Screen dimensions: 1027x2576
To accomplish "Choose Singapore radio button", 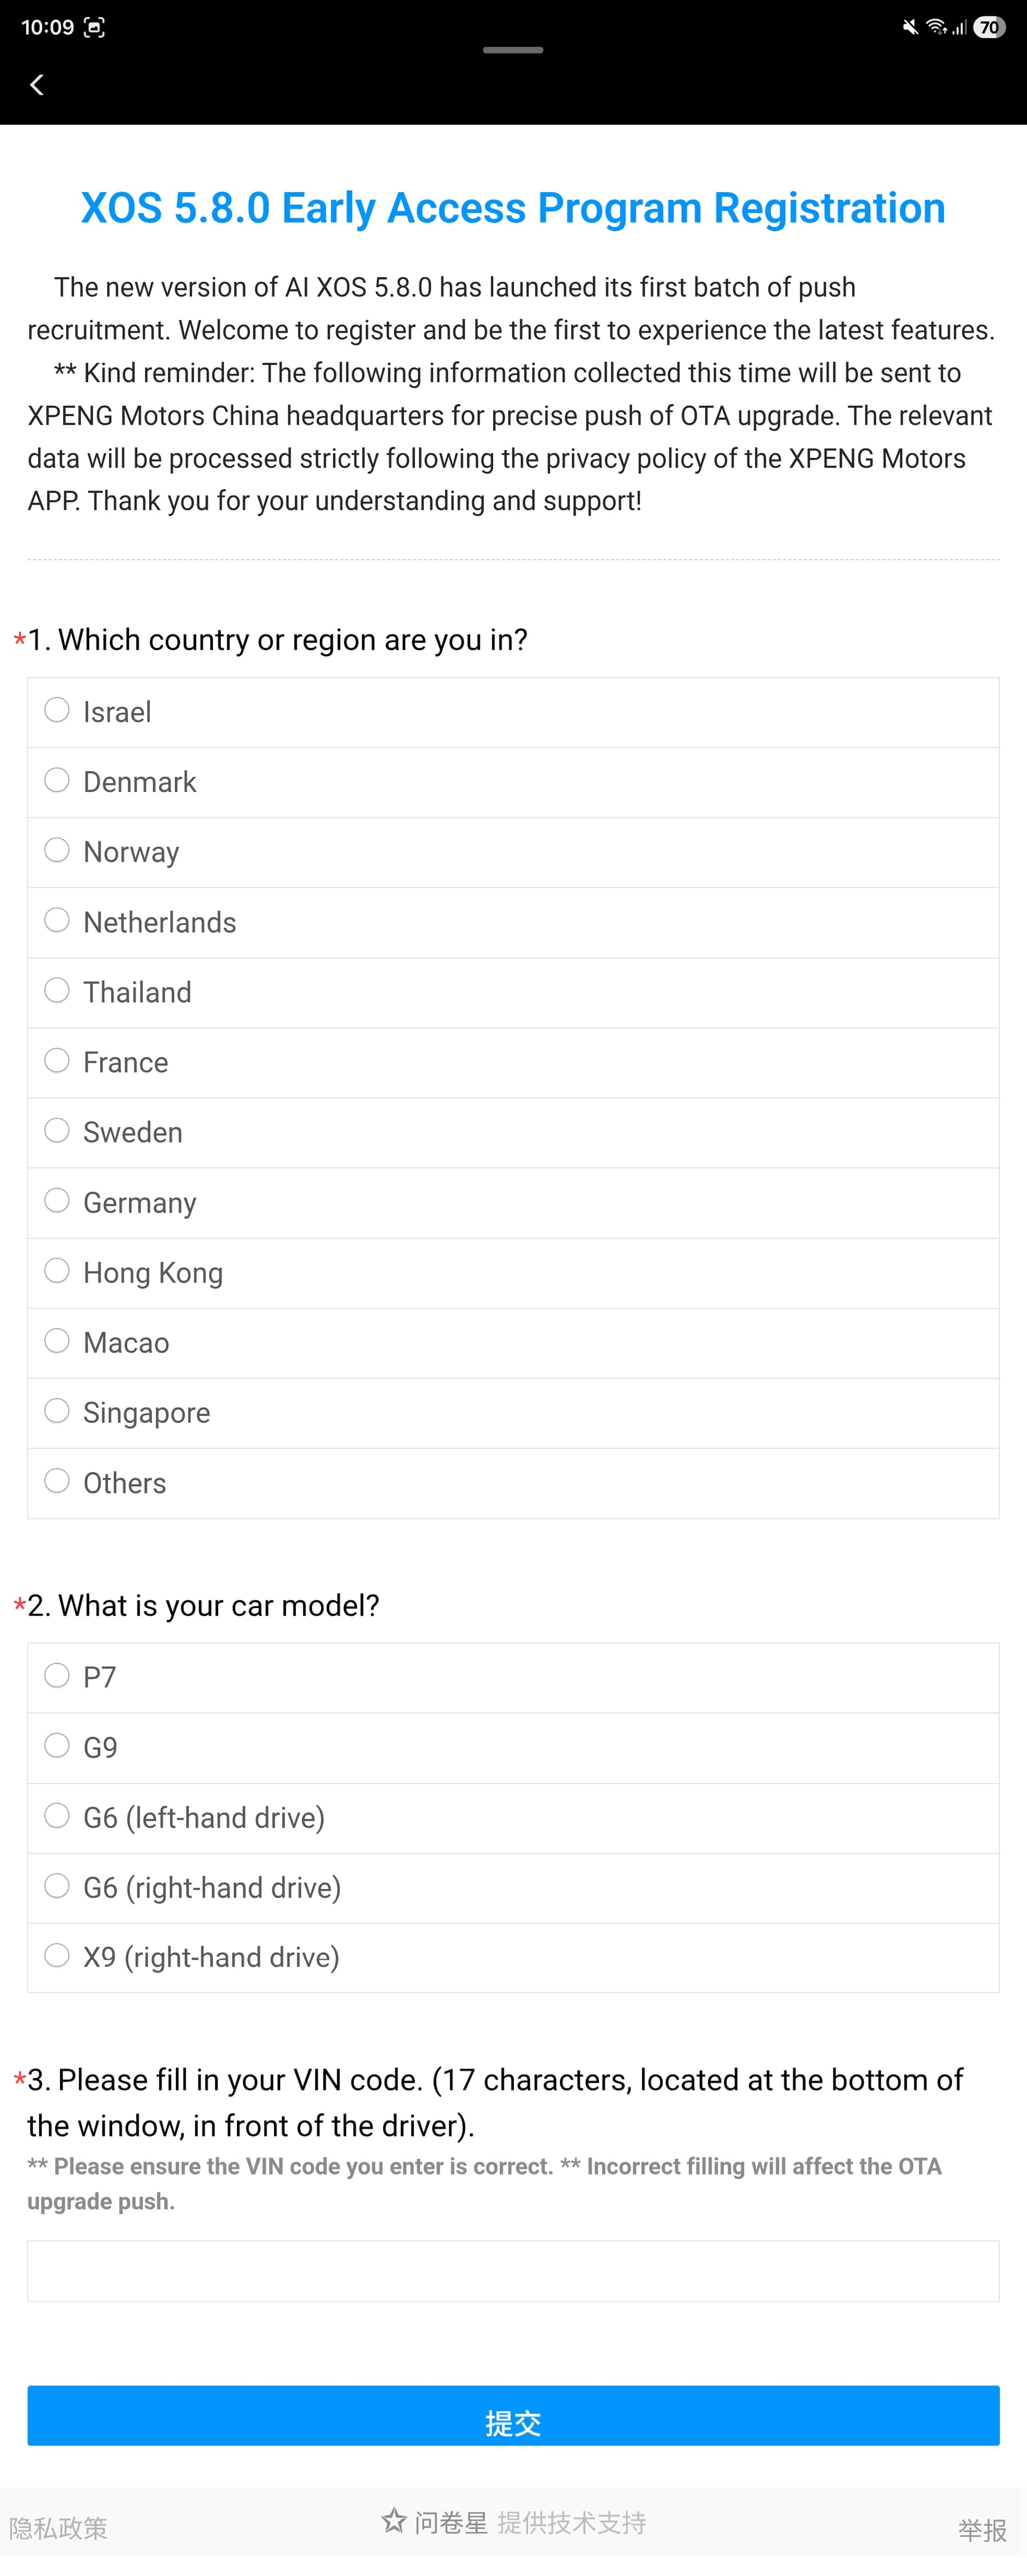I will pos(57,1411).
